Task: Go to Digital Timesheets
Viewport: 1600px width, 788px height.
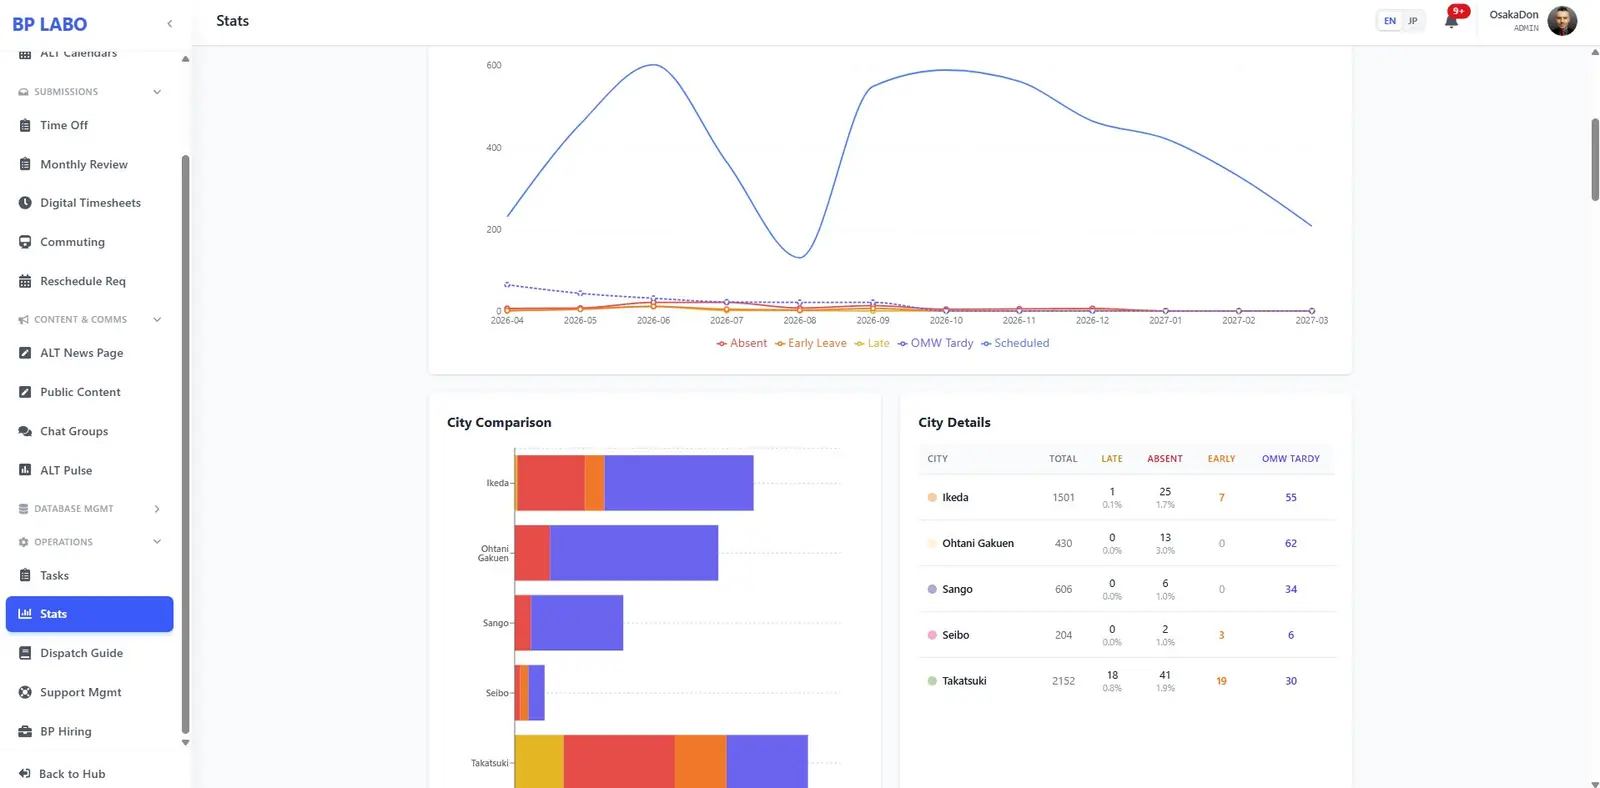Action: 90,203
